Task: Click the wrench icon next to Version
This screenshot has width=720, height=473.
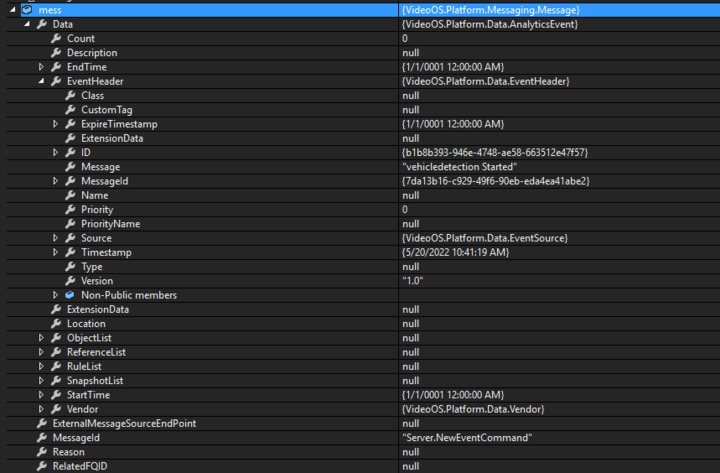Action: 70,281
